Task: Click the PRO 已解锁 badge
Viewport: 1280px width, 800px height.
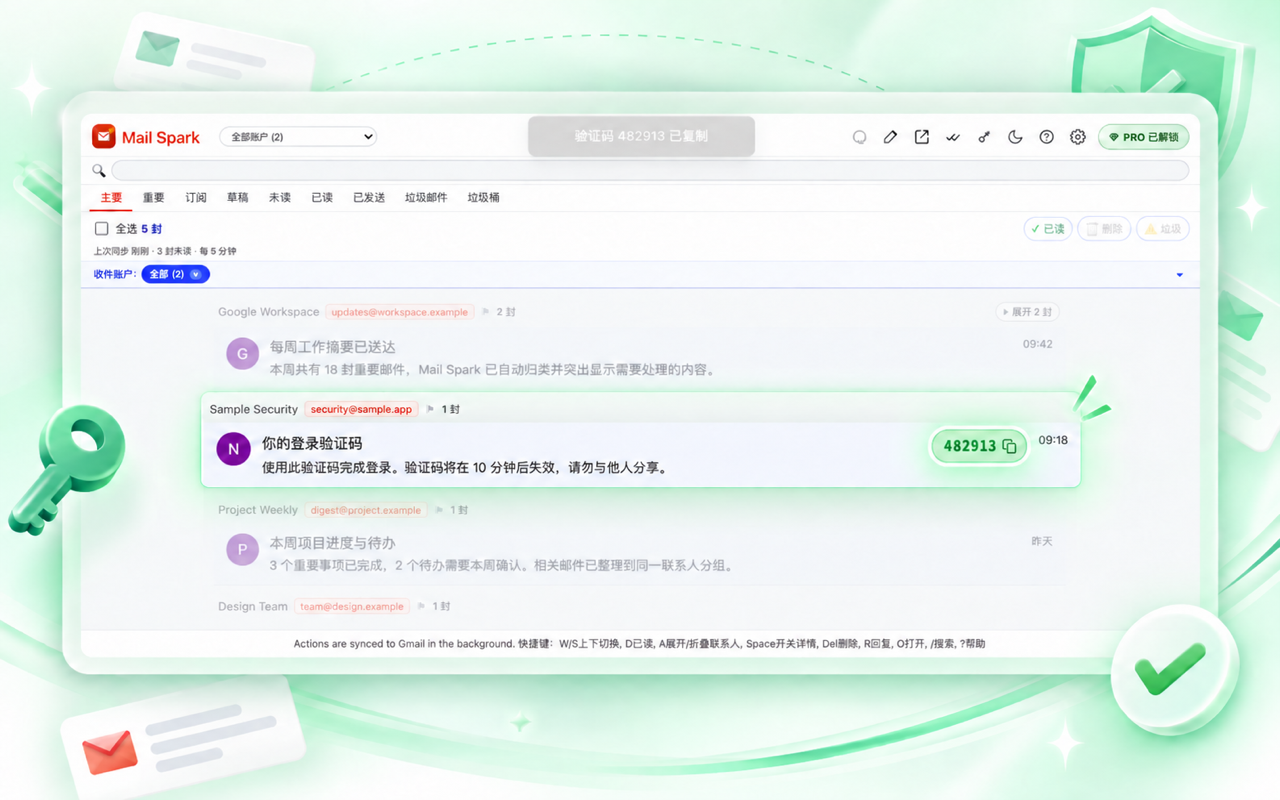Action: tap(1143, 137)
